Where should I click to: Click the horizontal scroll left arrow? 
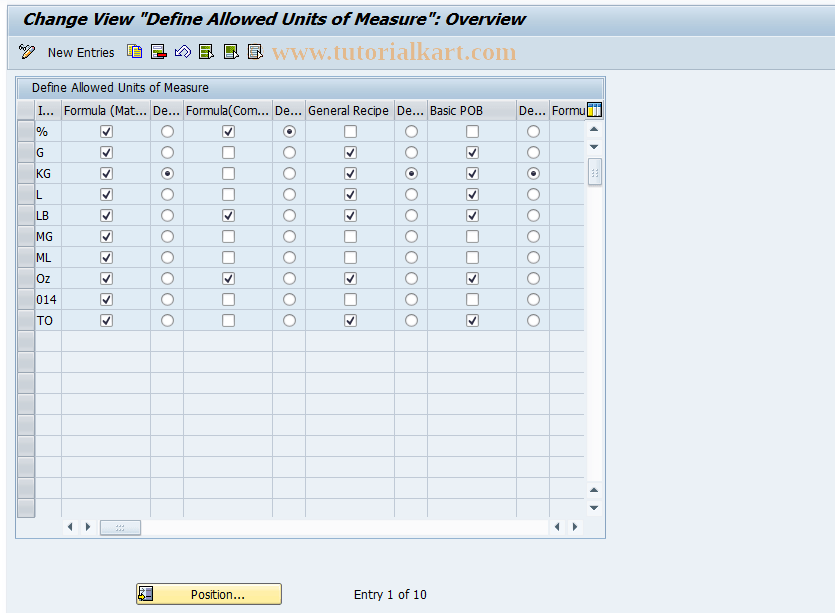coord(69,526)
